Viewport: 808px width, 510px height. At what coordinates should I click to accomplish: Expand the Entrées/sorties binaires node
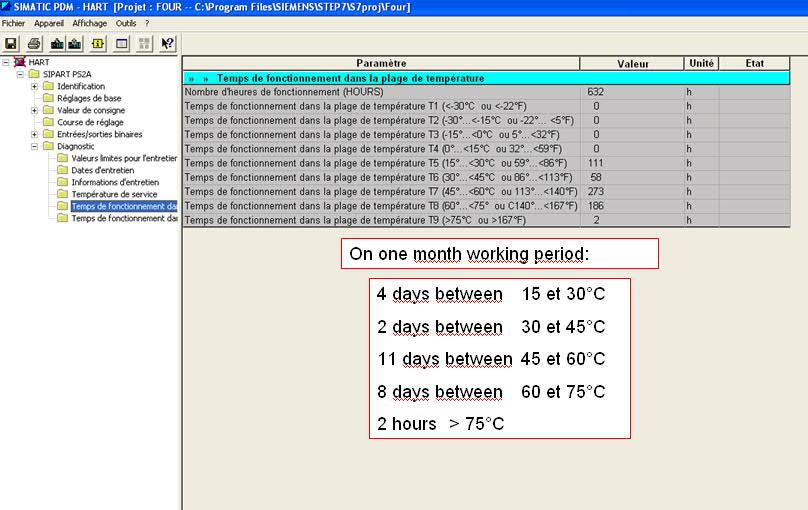[35, 134]
